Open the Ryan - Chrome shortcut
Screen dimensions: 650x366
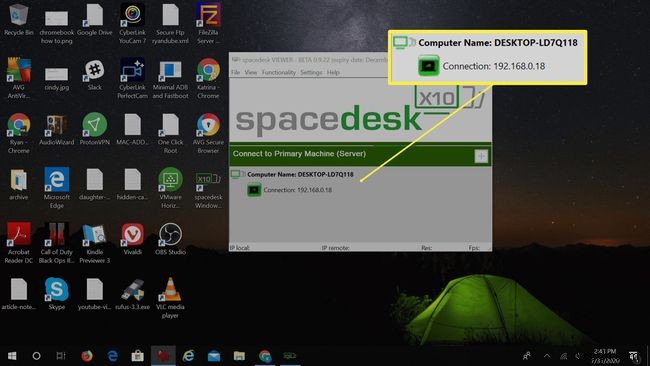tap(19, 133)
